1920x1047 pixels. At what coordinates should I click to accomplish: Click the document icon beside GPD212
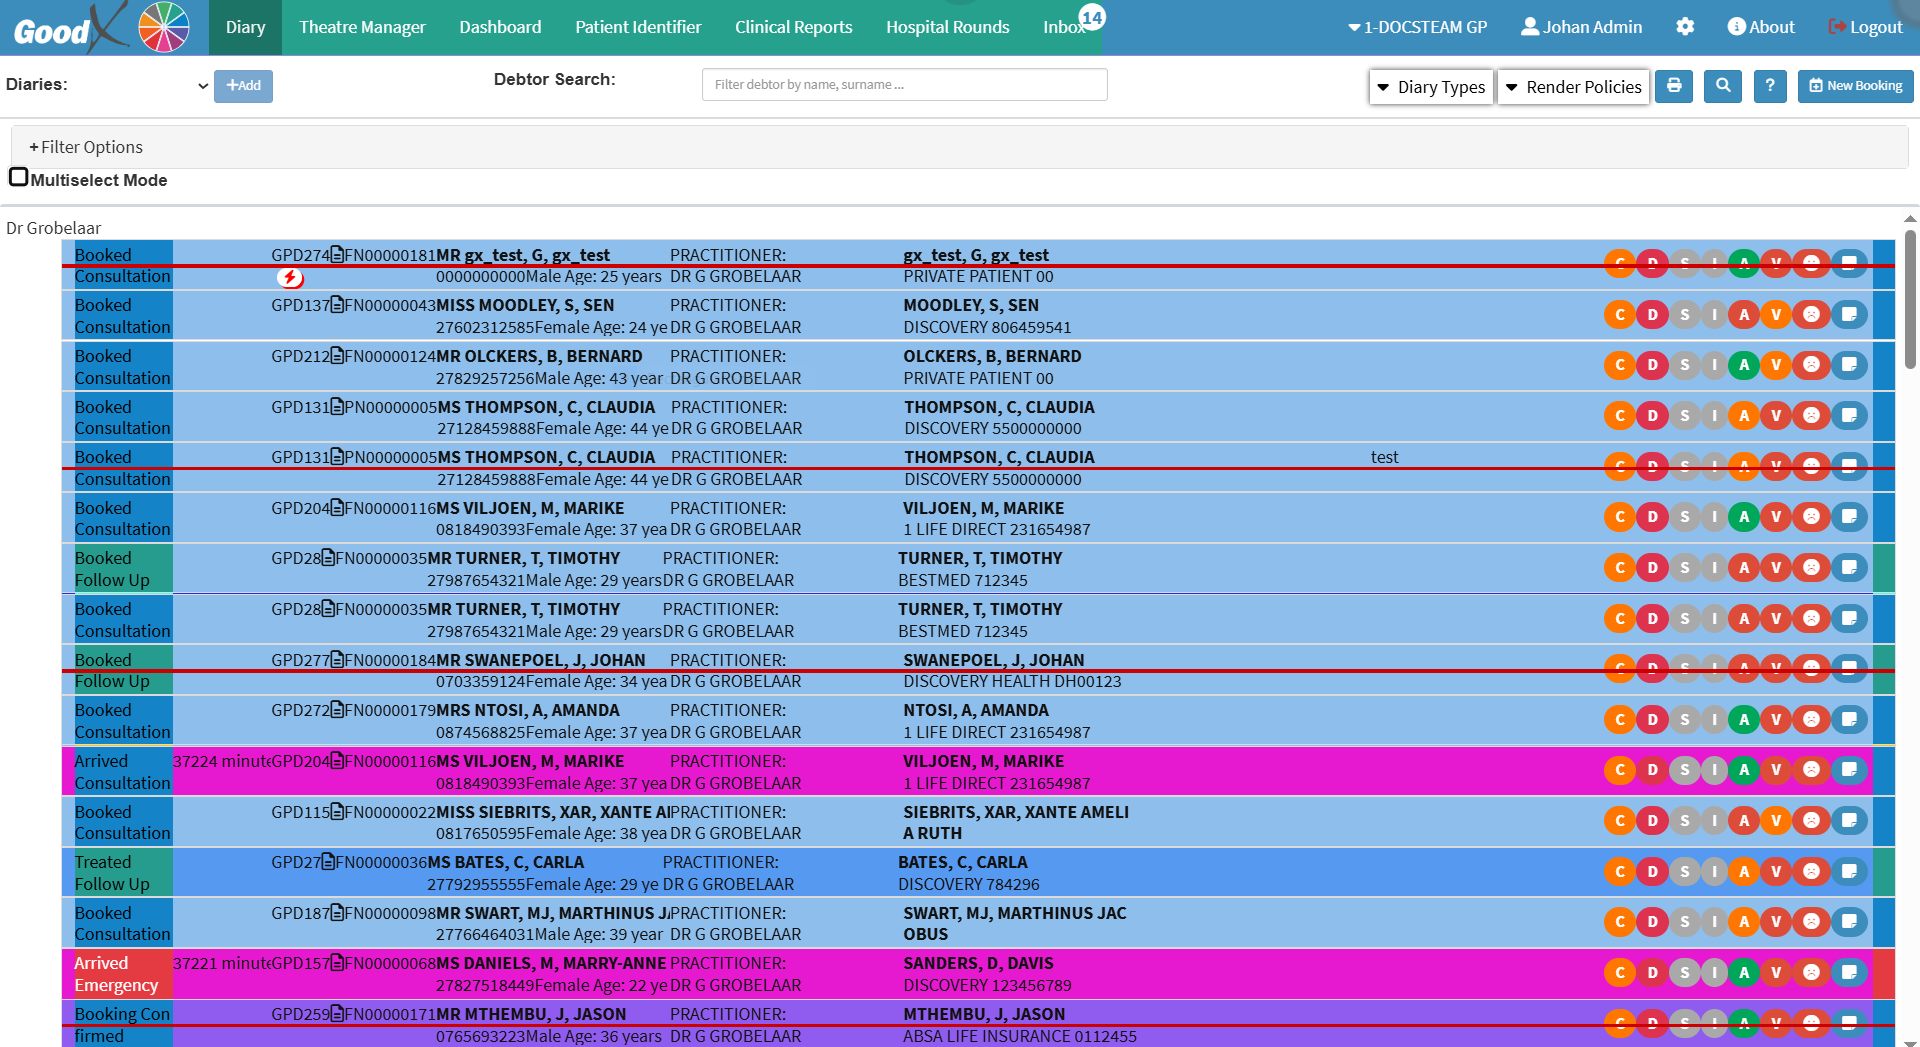[337, 356]
